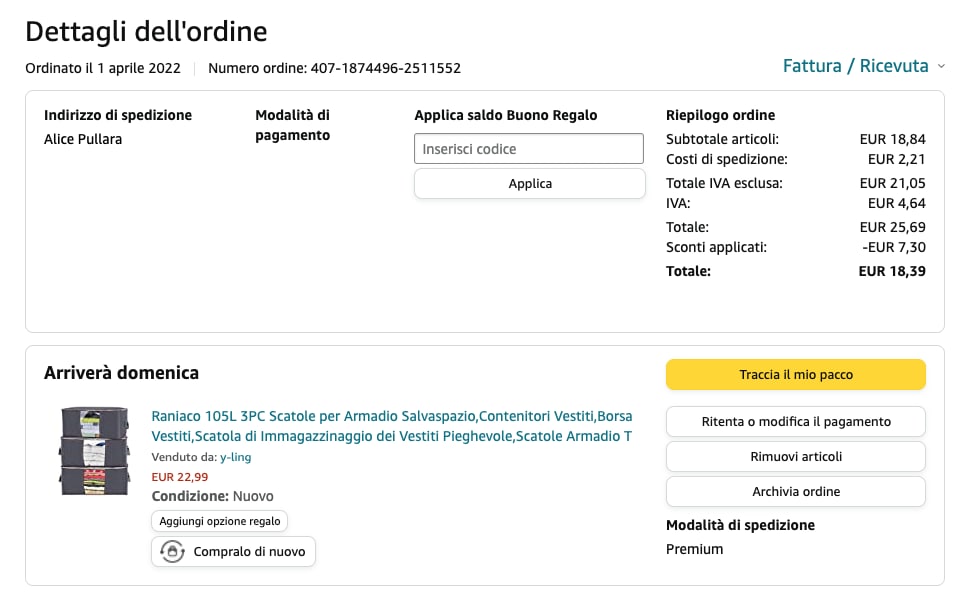Click the Inserisci codice gift code field
Viewport: 978px width, 614px height.
tap(529, 149)
